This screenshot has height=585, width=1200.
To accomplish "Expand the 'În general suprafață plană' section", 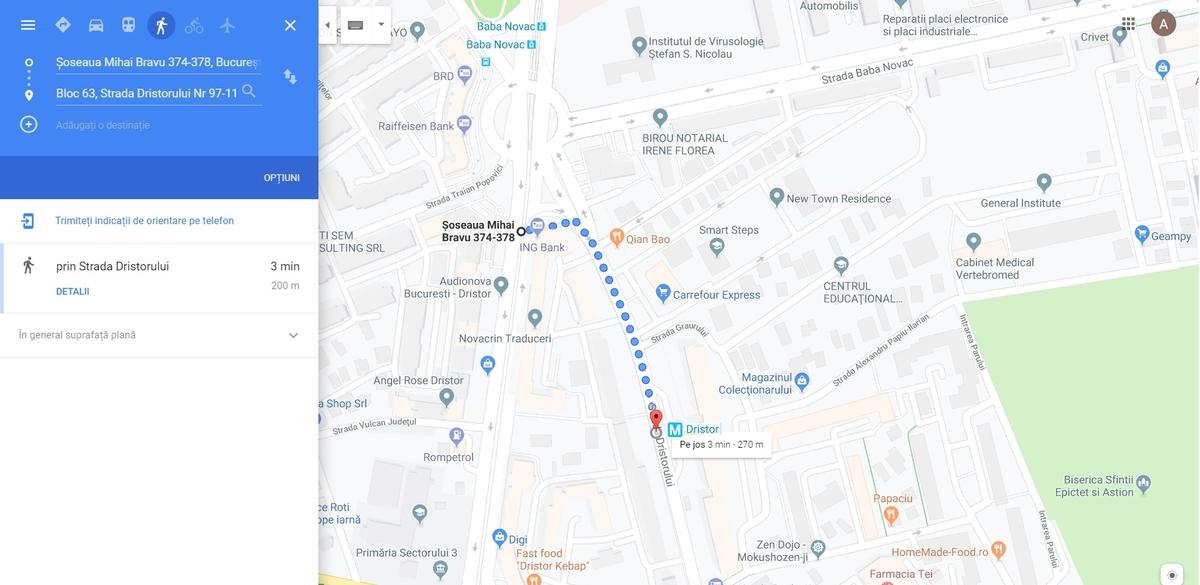I will [x=293, y=335].
